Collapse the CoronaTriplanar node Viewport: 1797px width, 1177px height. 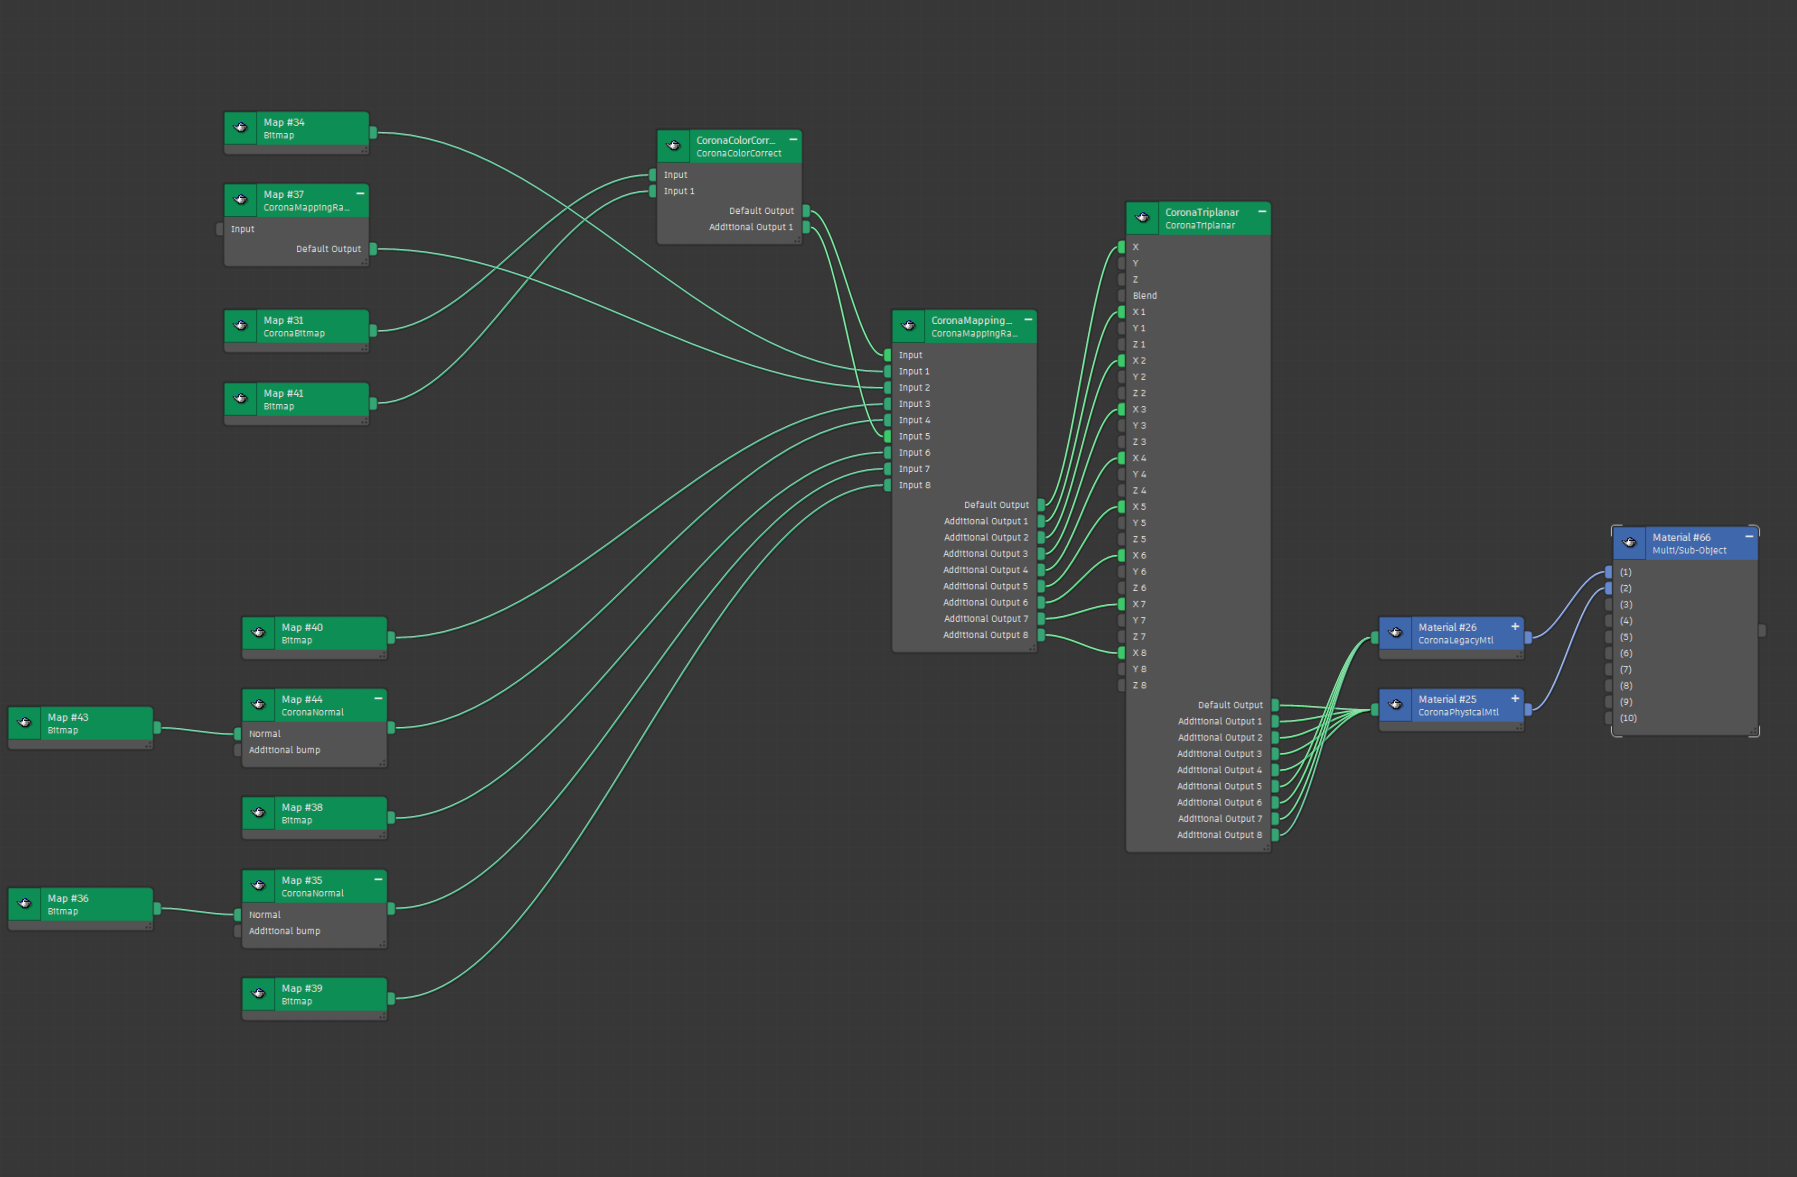[1262, 211]
